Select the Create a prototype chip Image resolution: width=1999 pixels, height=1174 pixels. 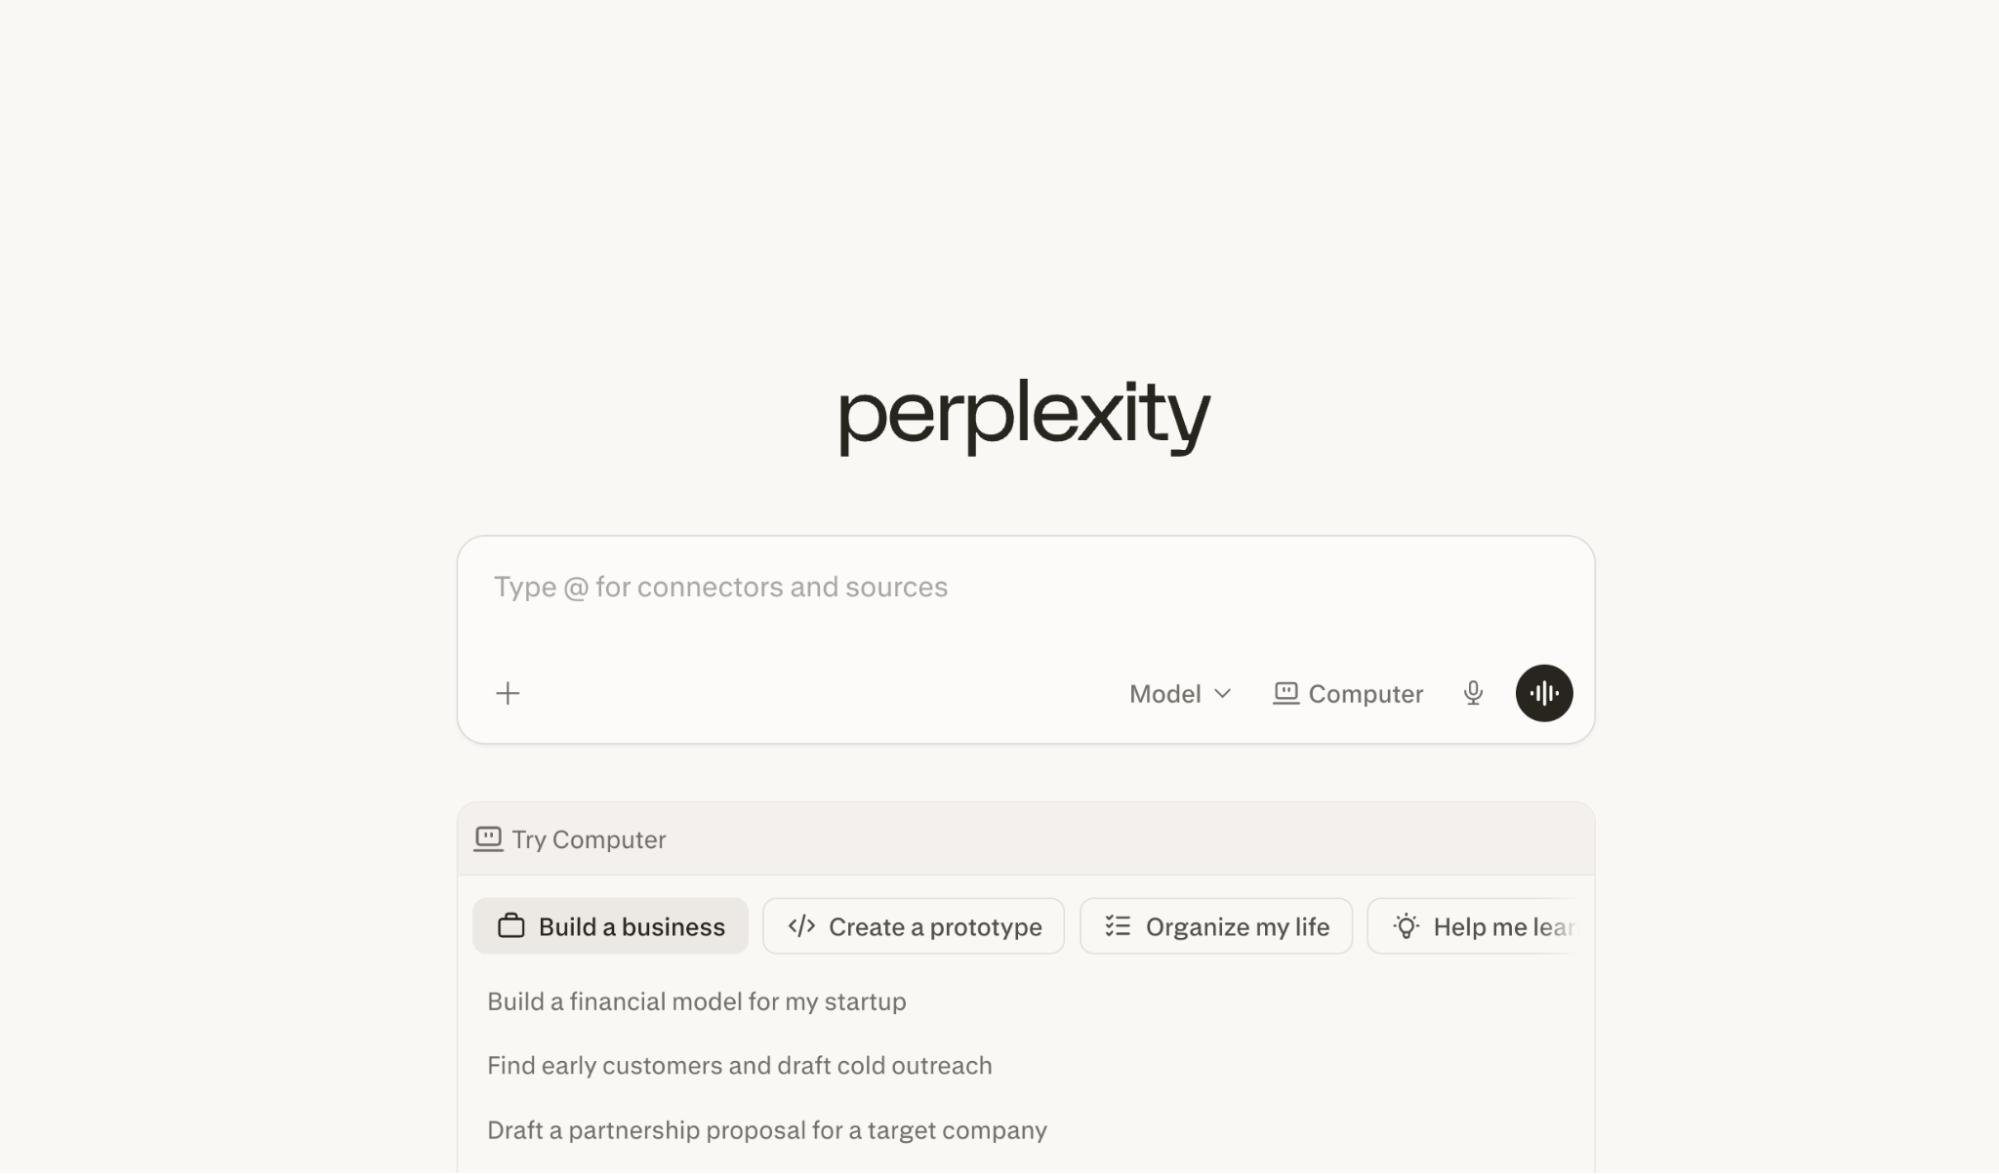(912, 926)
